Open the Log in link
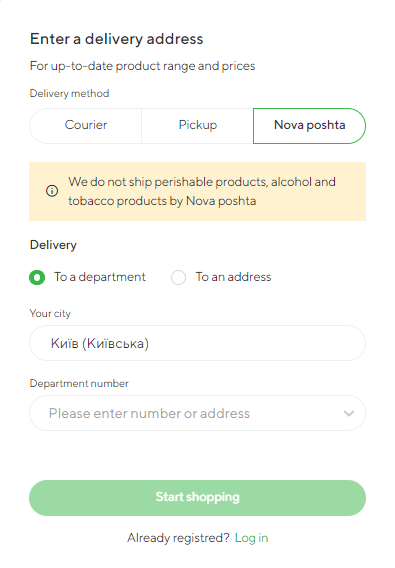The image size is (395, 568). (251, 538)
